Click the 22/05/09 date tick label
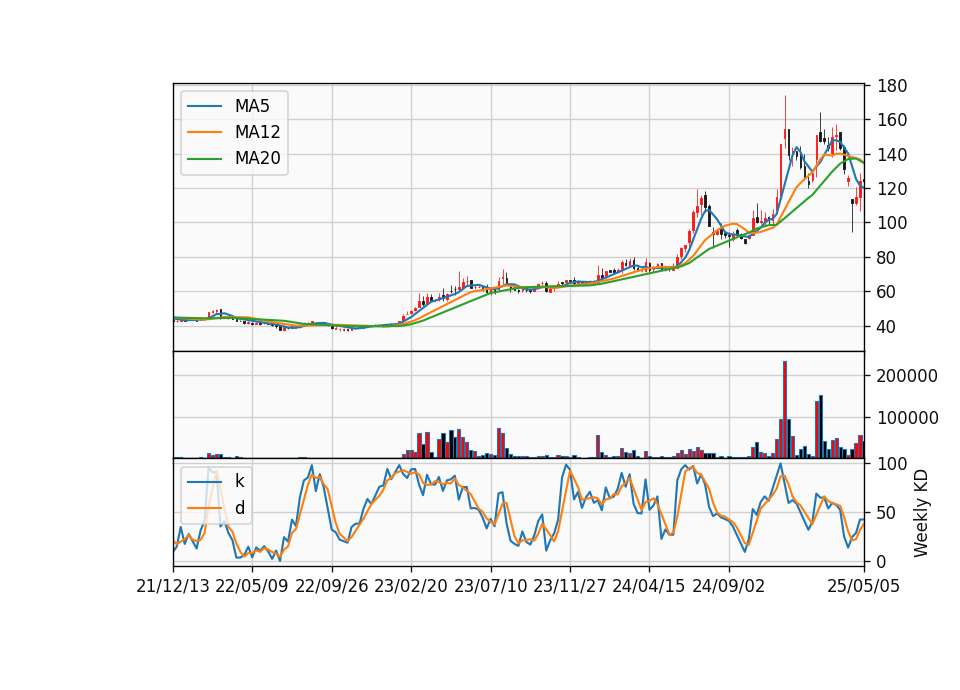Viewport: 960px width, 690px height. 252,586
